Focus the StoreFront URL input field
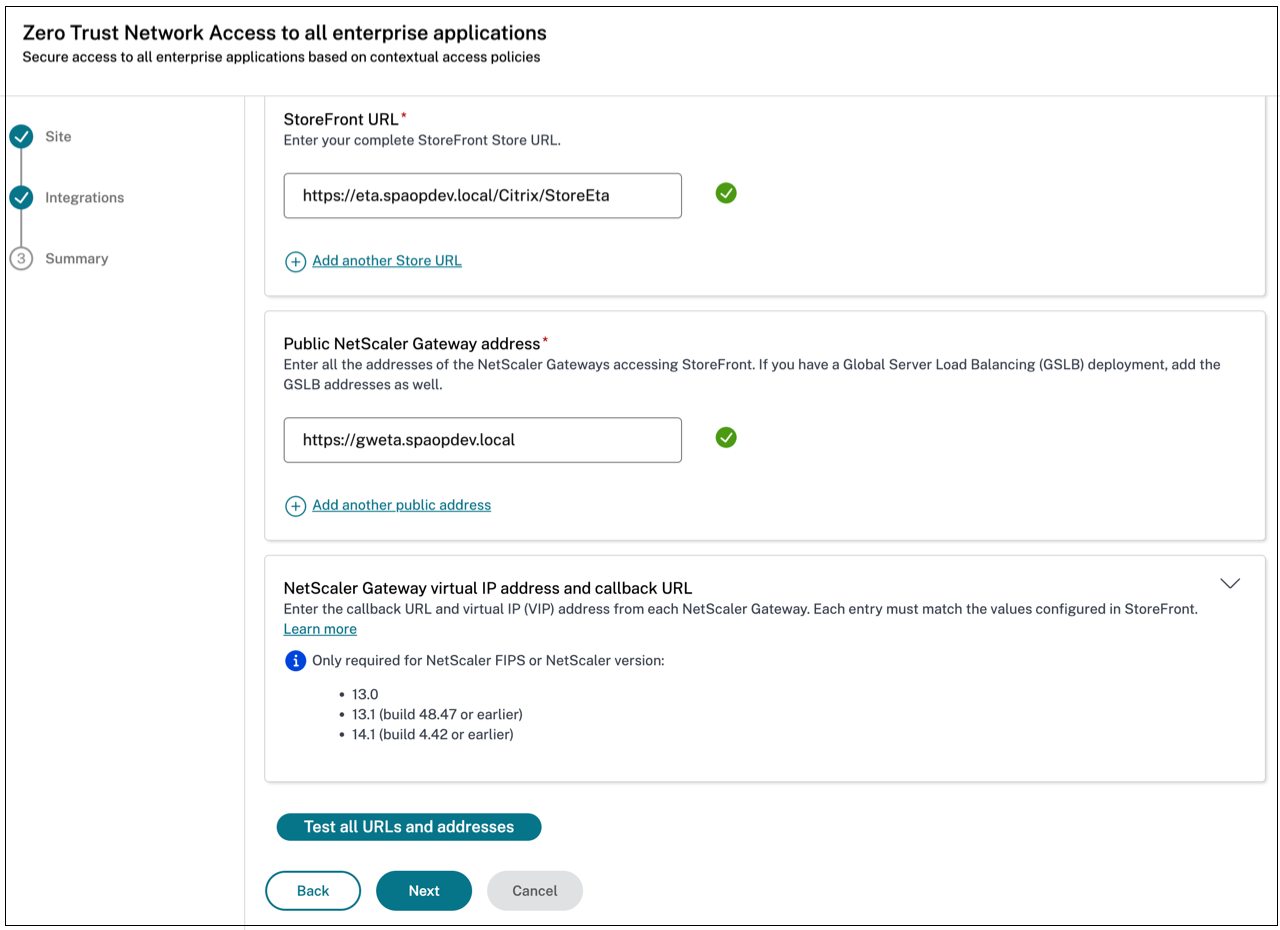This screenshot has width=1280, height=930. [482, 196]
